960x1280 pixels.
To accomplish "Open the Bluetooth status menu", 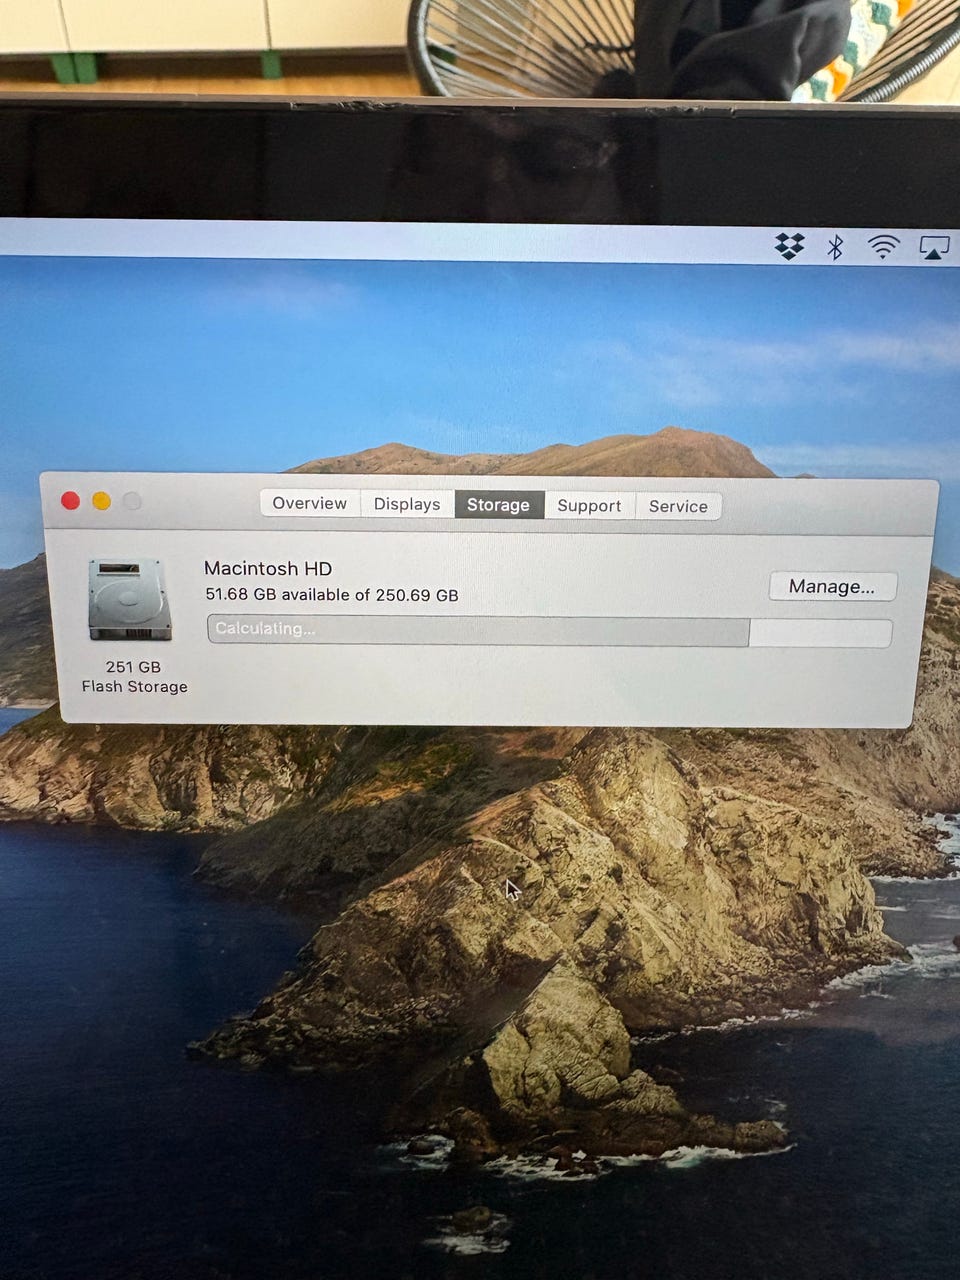I will pyautogui.click(x=835, y=246).
